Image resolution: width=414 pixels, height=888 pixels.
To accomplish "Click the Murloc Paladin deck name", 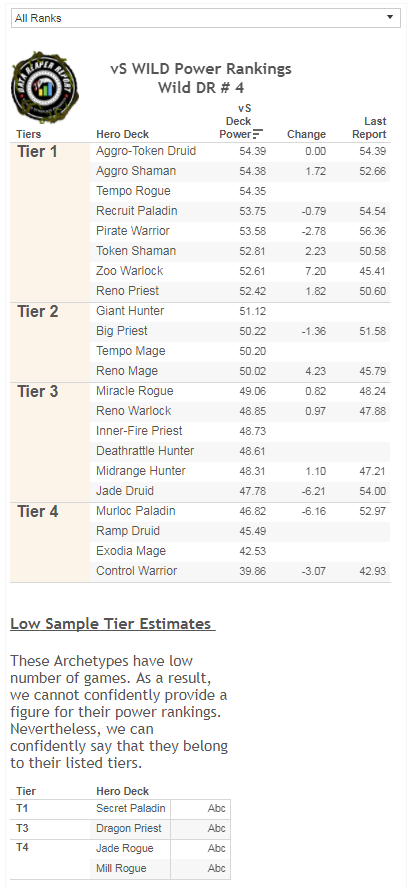I will pos(135,511).
